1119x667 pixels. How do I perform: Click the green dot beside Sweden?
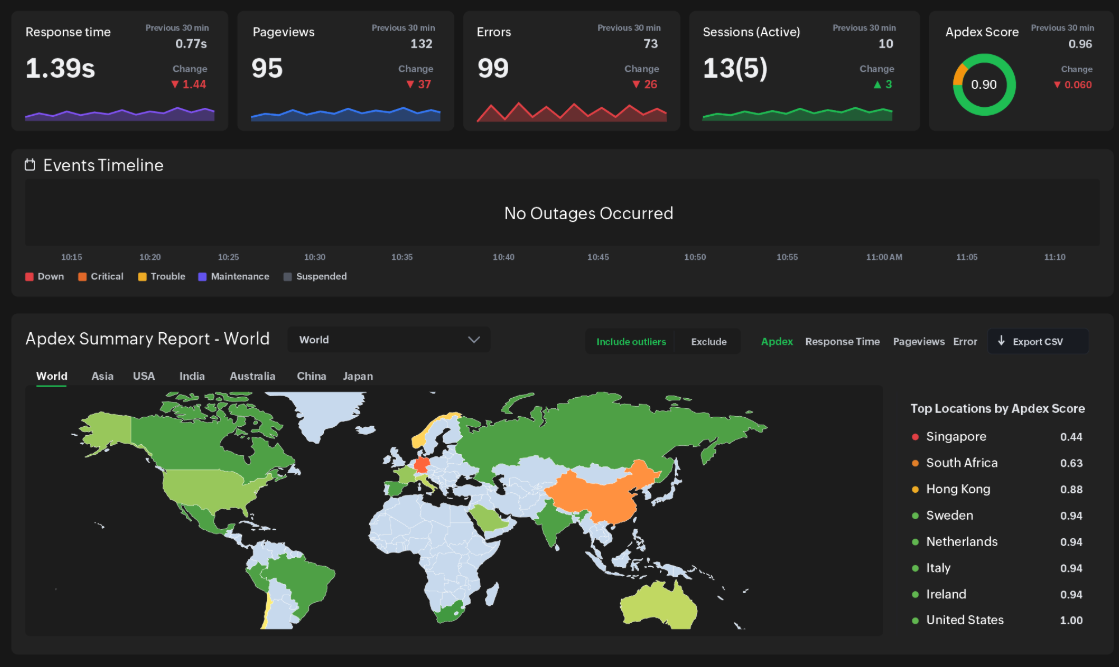pos(915,516)
